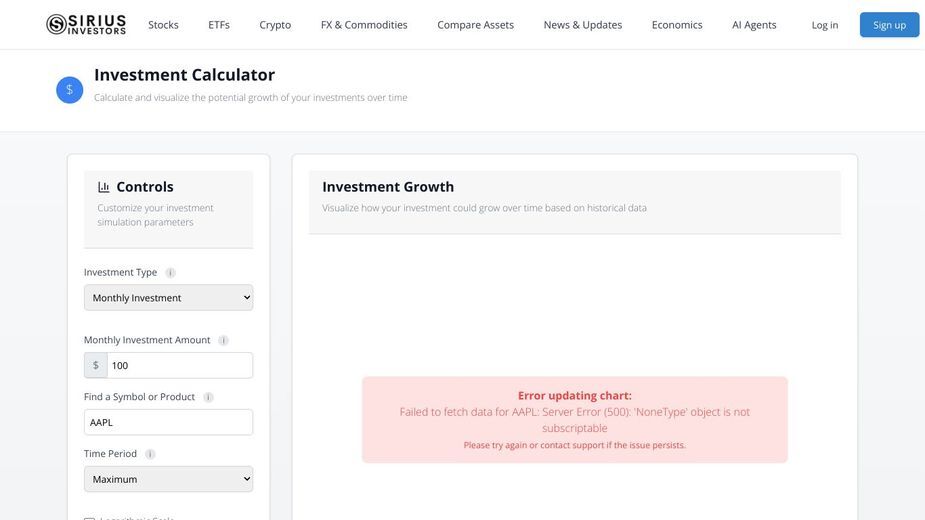Click the blue dollar sign calculator icon
The image size is (925, 520).
(x=70, y=90)
